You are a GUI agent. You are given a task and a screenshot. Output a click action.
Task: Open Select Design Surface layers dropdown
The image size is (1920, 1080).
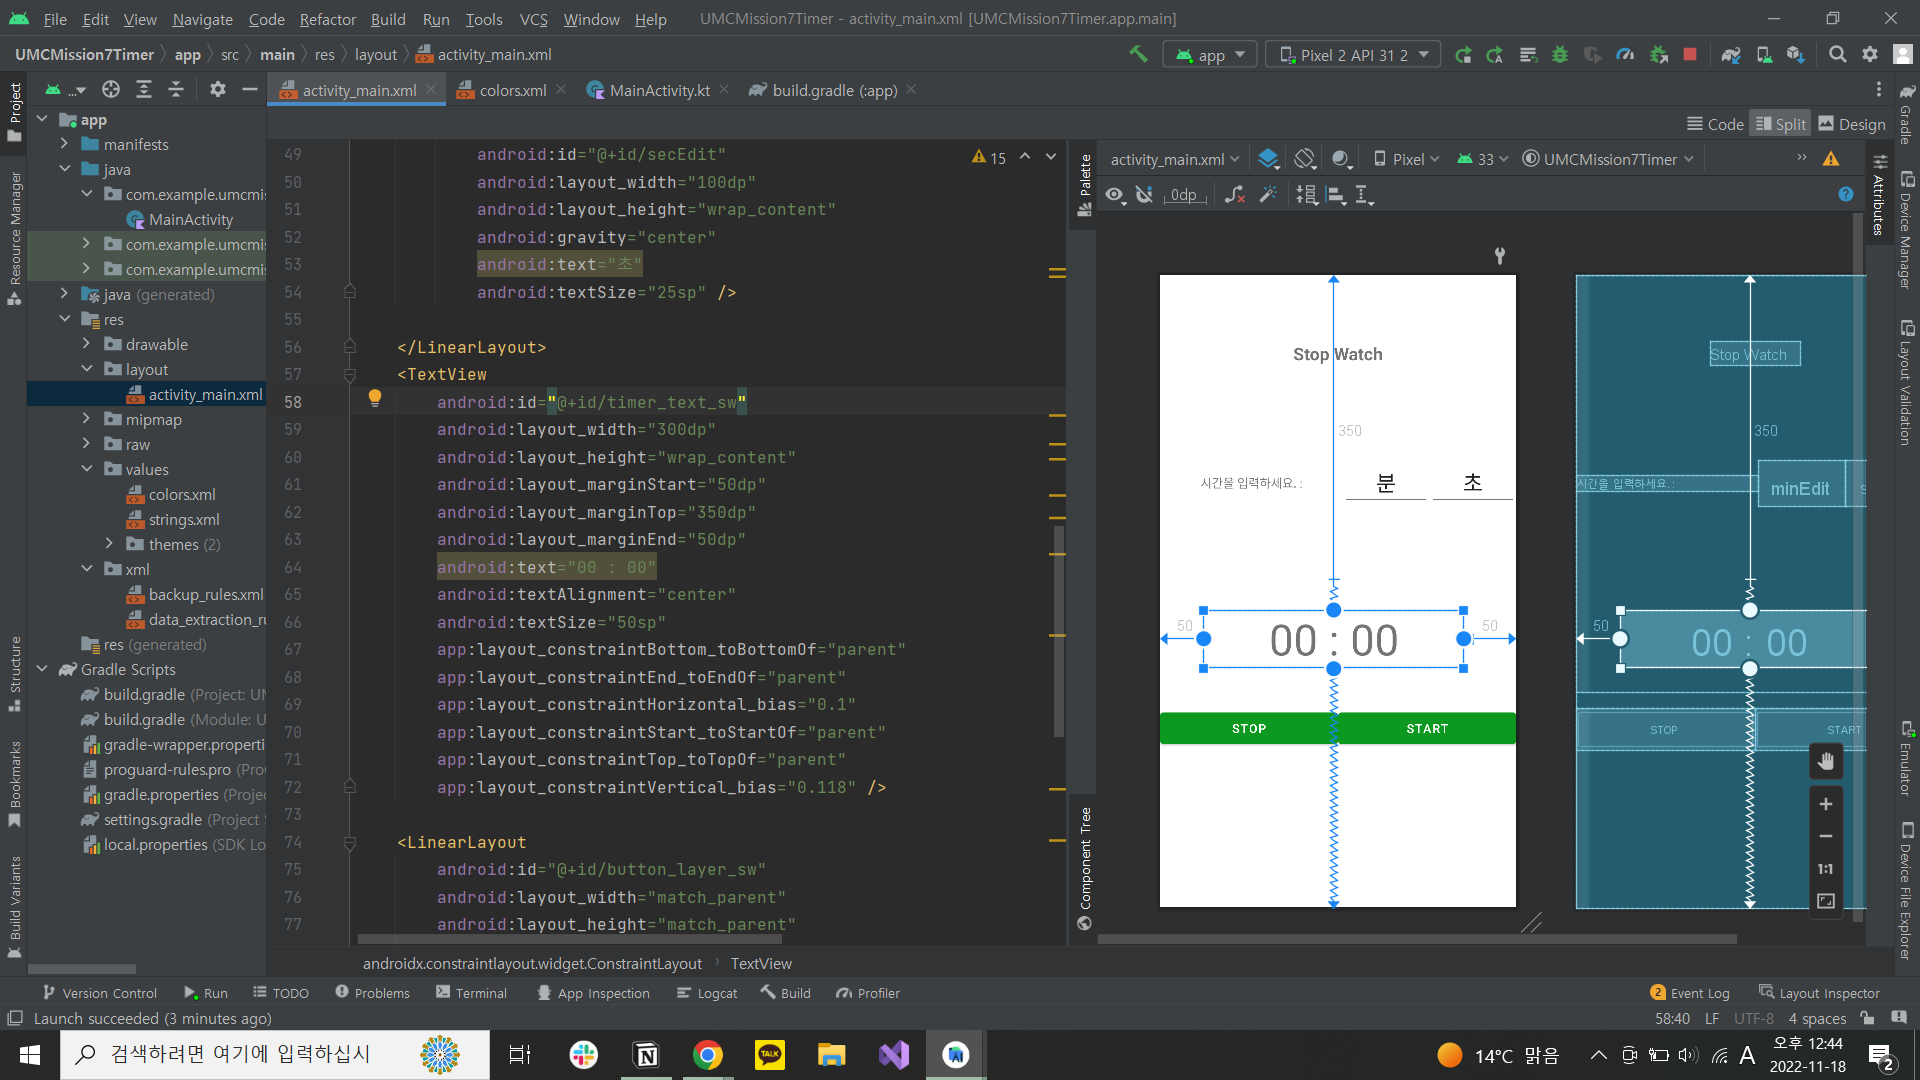1269,159
